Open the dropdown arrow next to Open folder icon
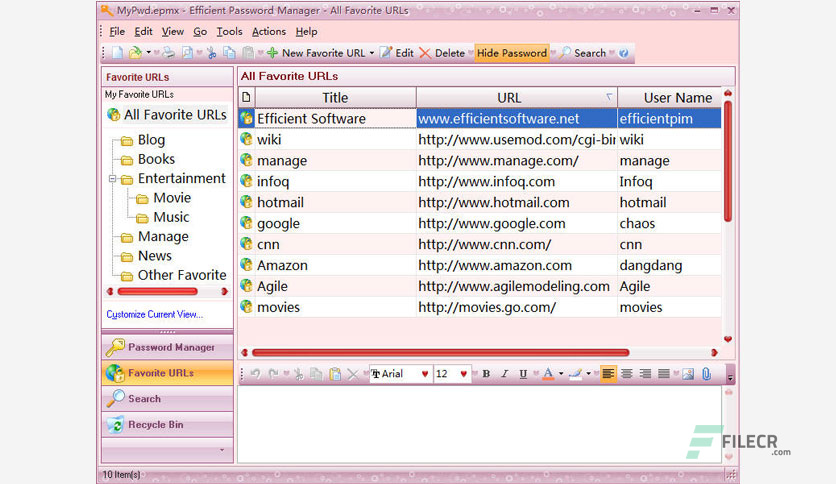Viewport: 836px width, 484px height. point(148,53)
